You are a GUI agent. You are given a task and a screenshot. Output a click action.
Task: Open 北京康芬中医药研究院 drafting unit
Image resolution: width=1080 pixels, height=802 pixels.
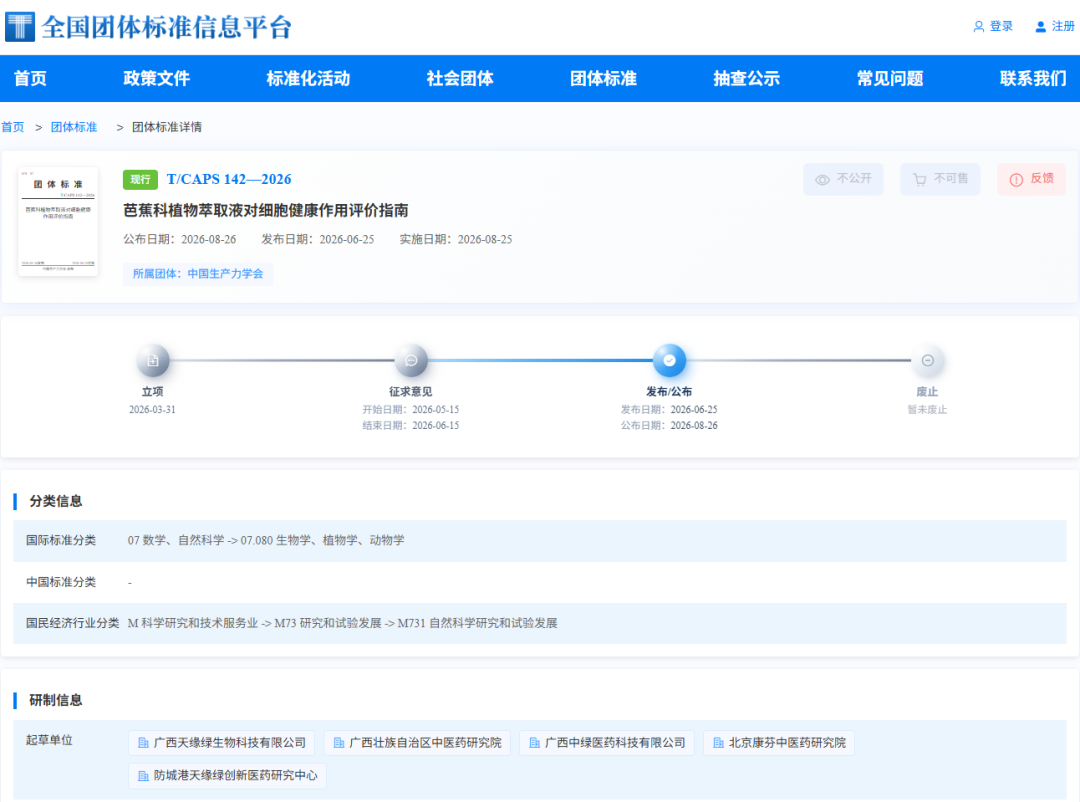click(x=779, y=743)
